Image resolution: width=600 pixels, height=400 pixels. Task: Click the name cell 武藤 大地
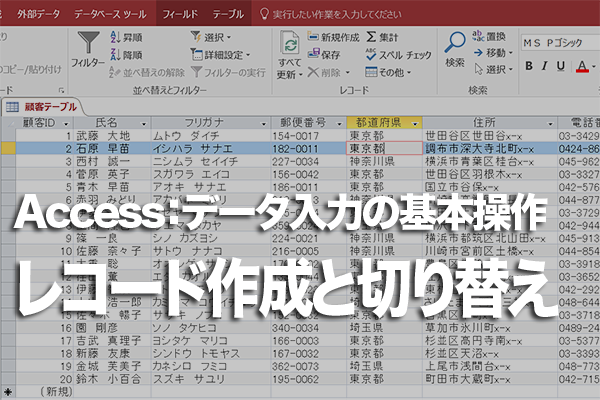[x=112, y=136]
